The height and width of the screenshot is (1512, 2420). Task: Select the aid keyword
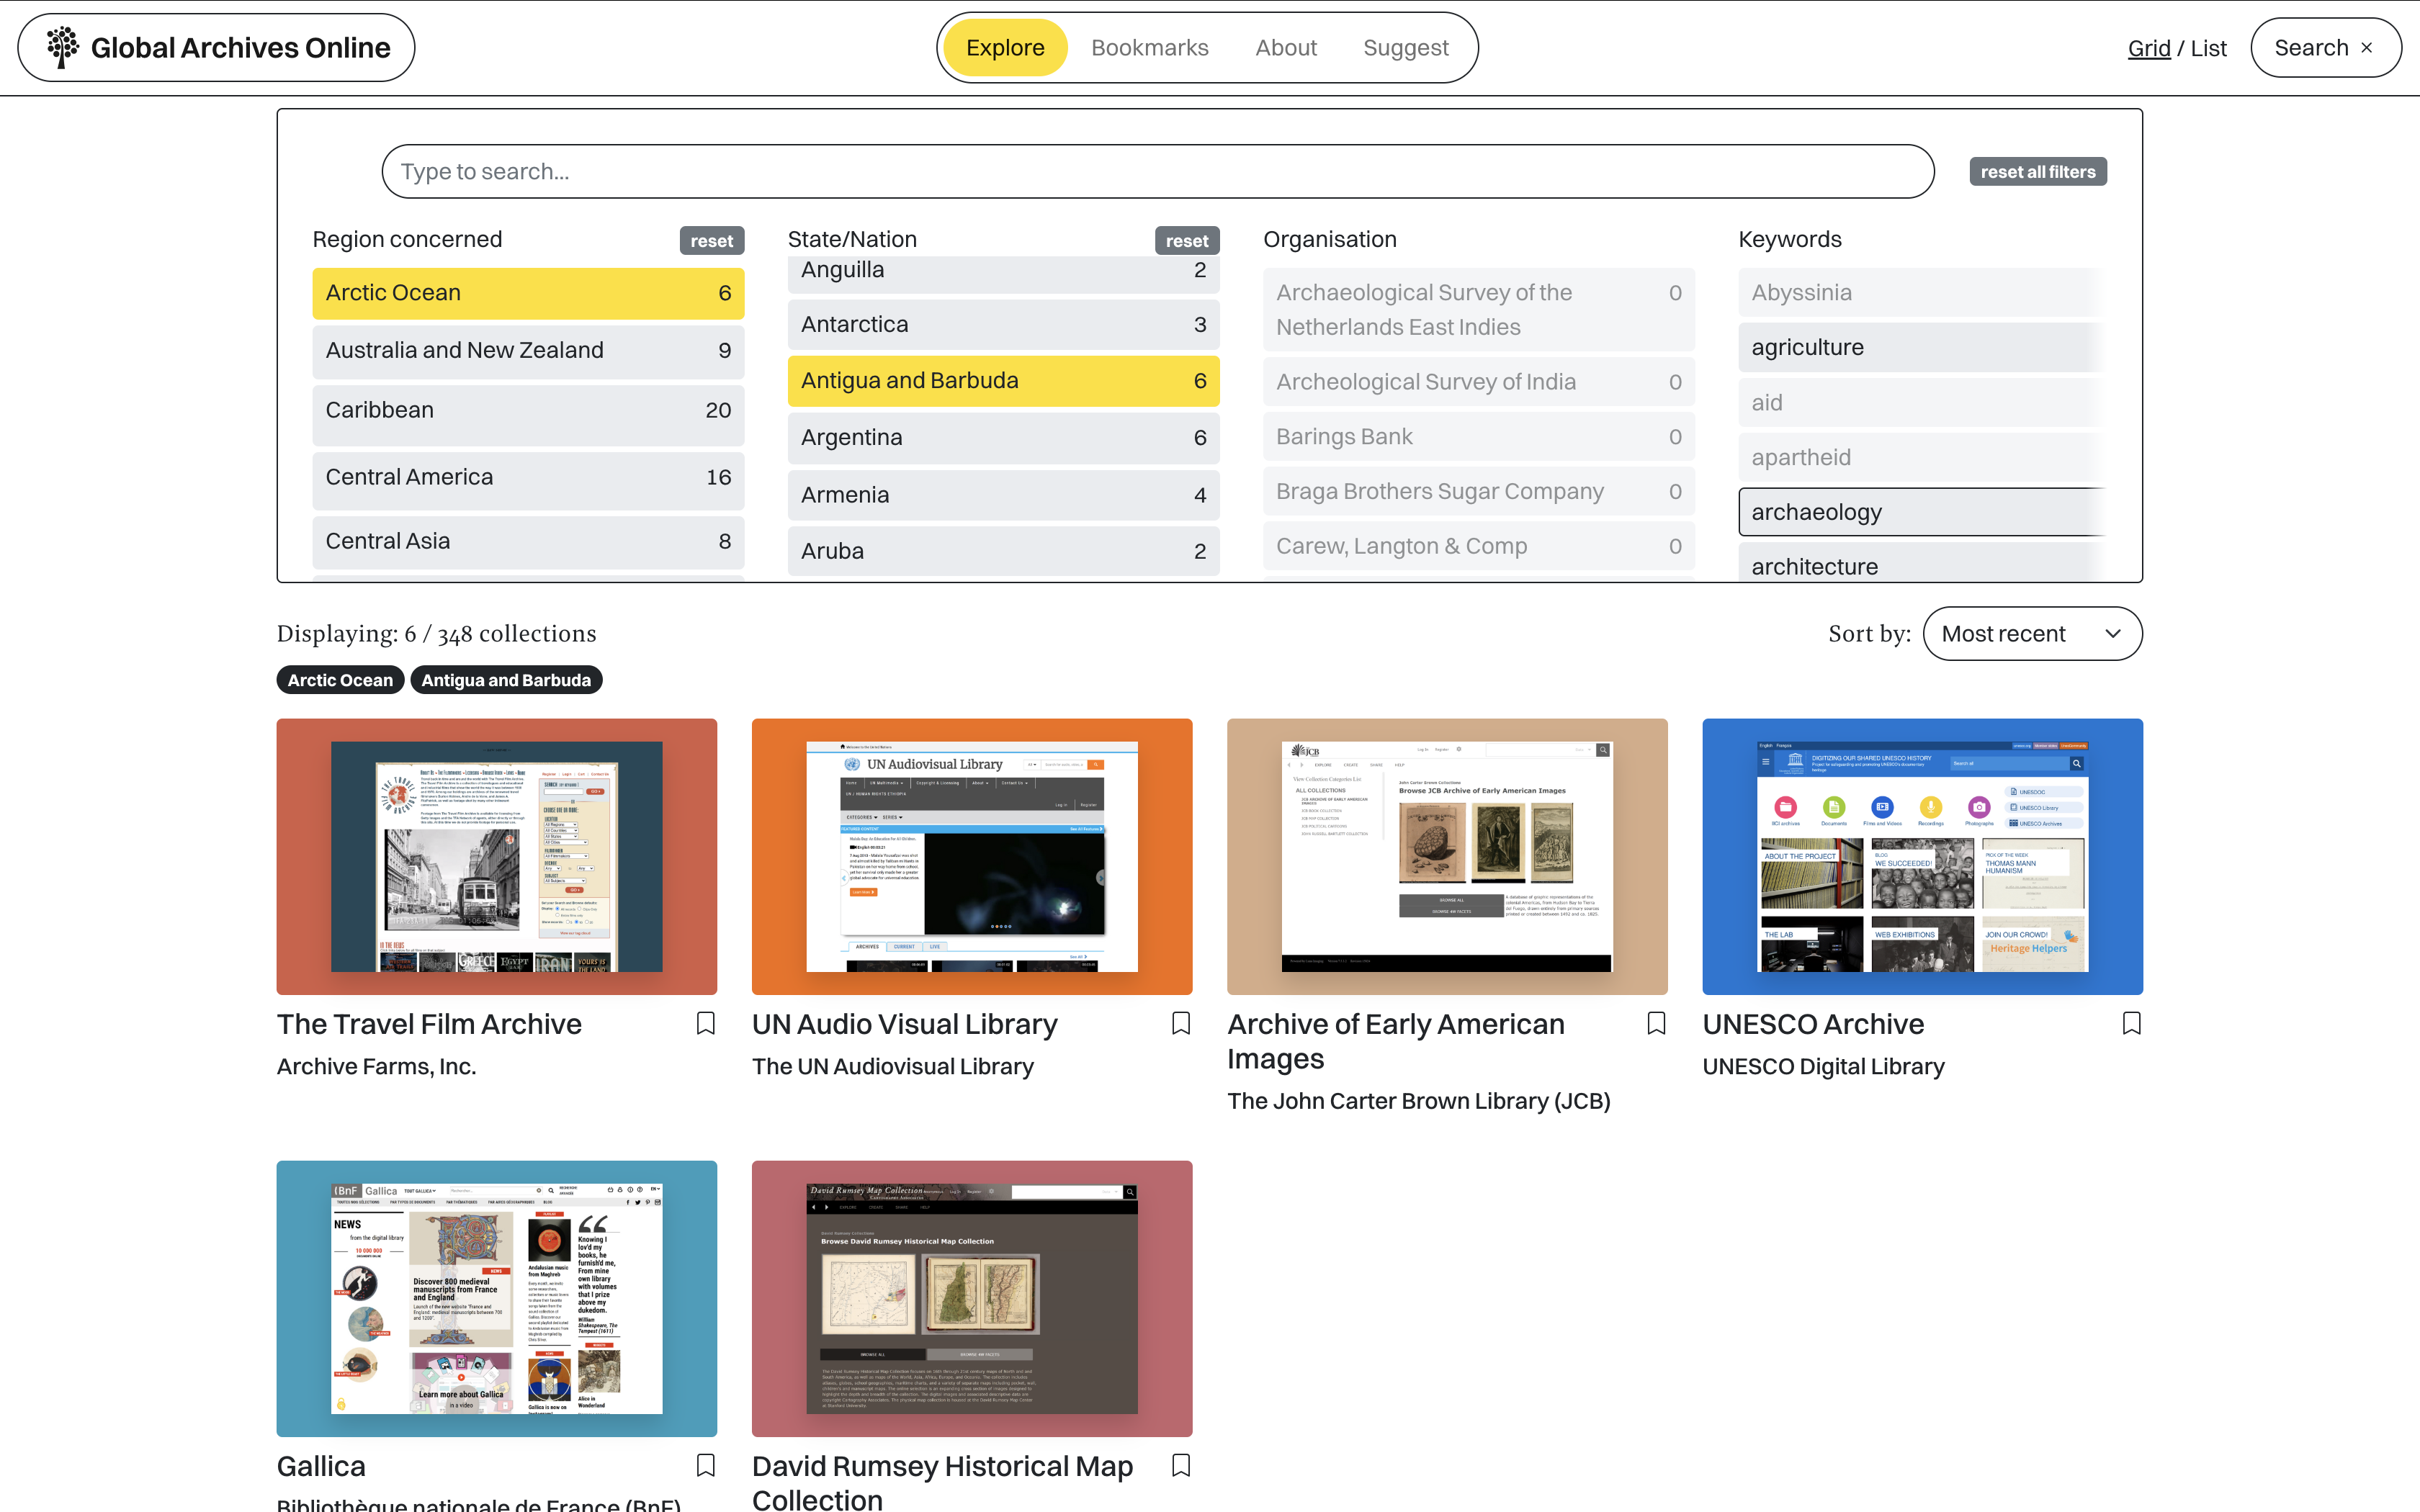1921,403
